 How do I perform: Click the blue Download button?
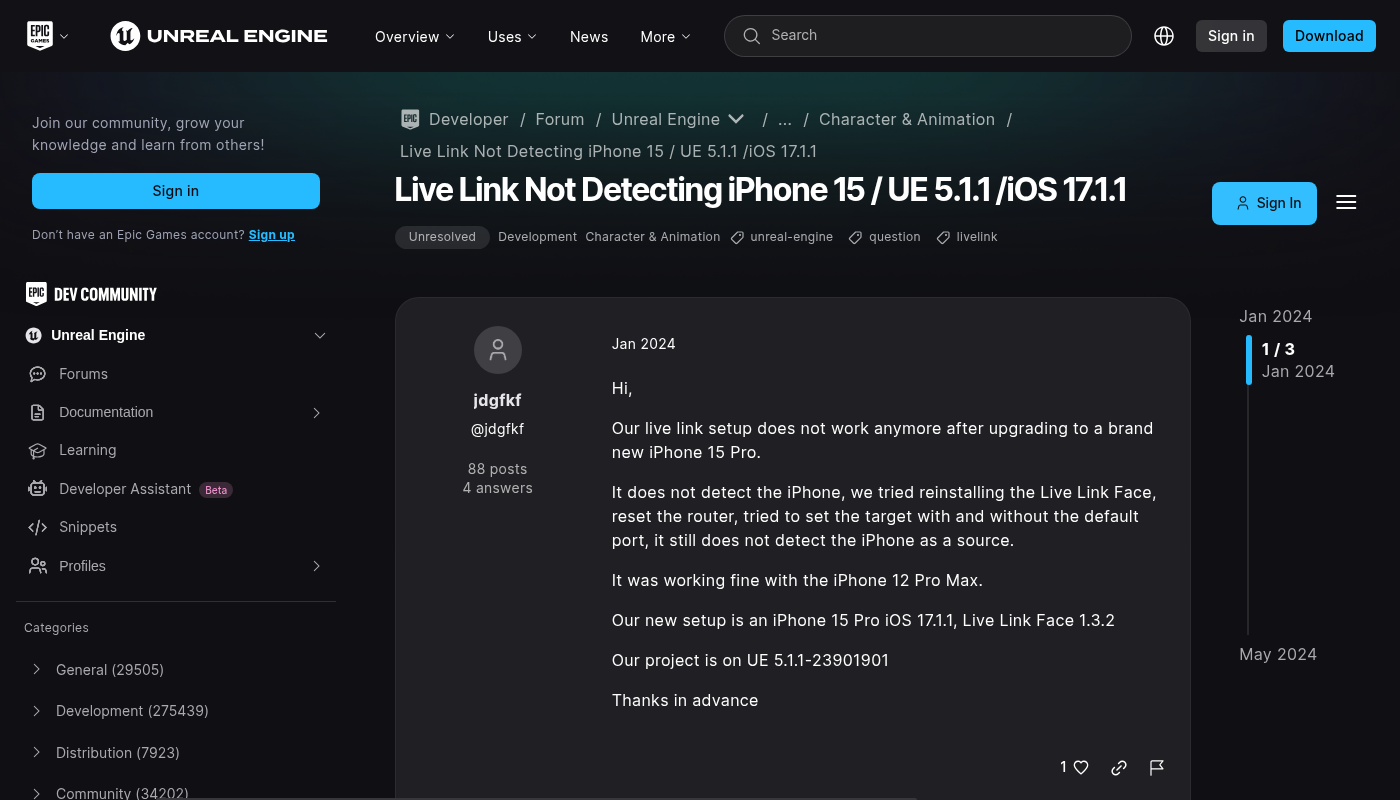tap(1328, 36)
